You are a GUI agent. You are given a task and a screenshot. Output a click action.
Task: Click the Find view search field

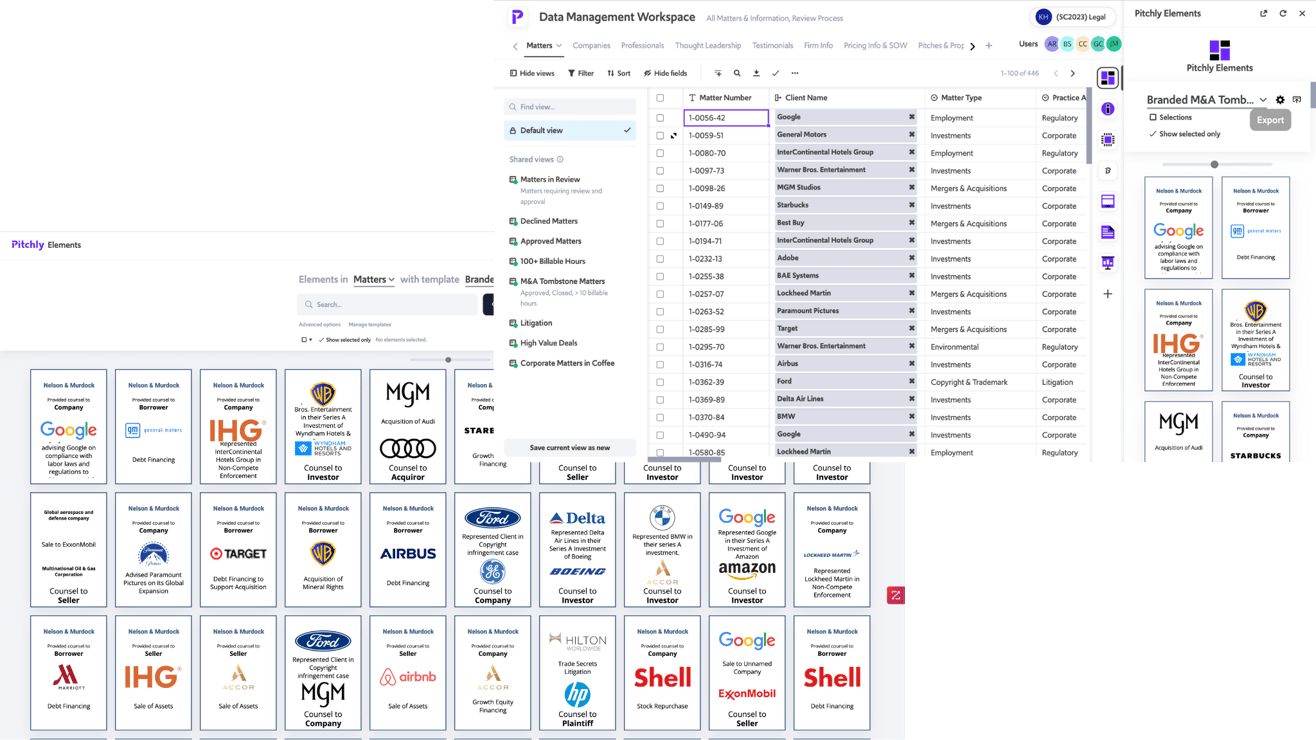click(570, 107)
